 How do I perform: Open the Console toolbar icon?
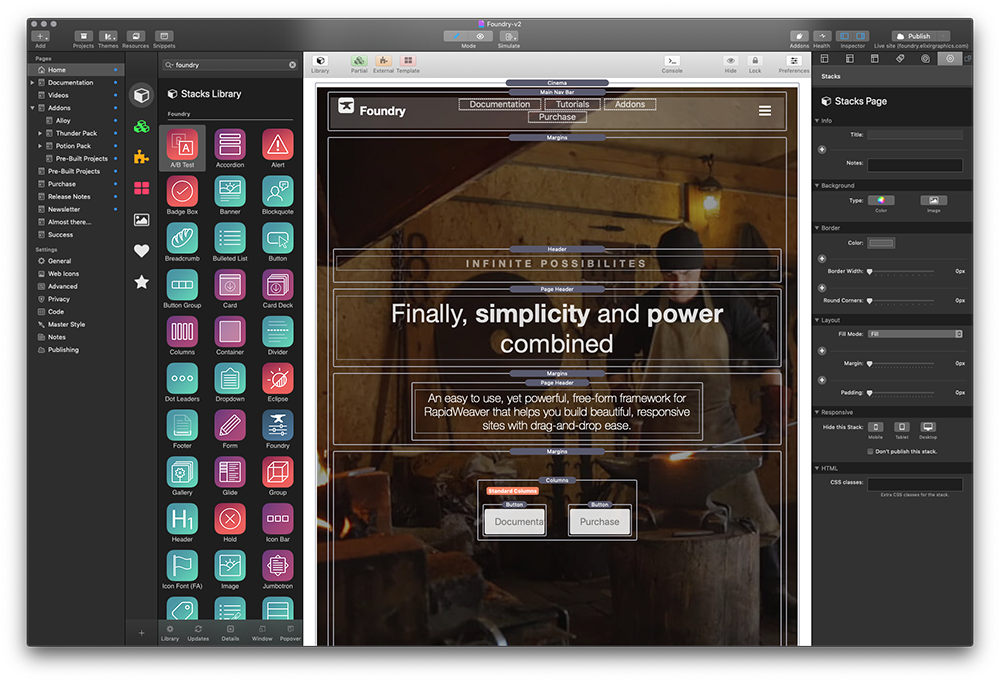point(672,61)
